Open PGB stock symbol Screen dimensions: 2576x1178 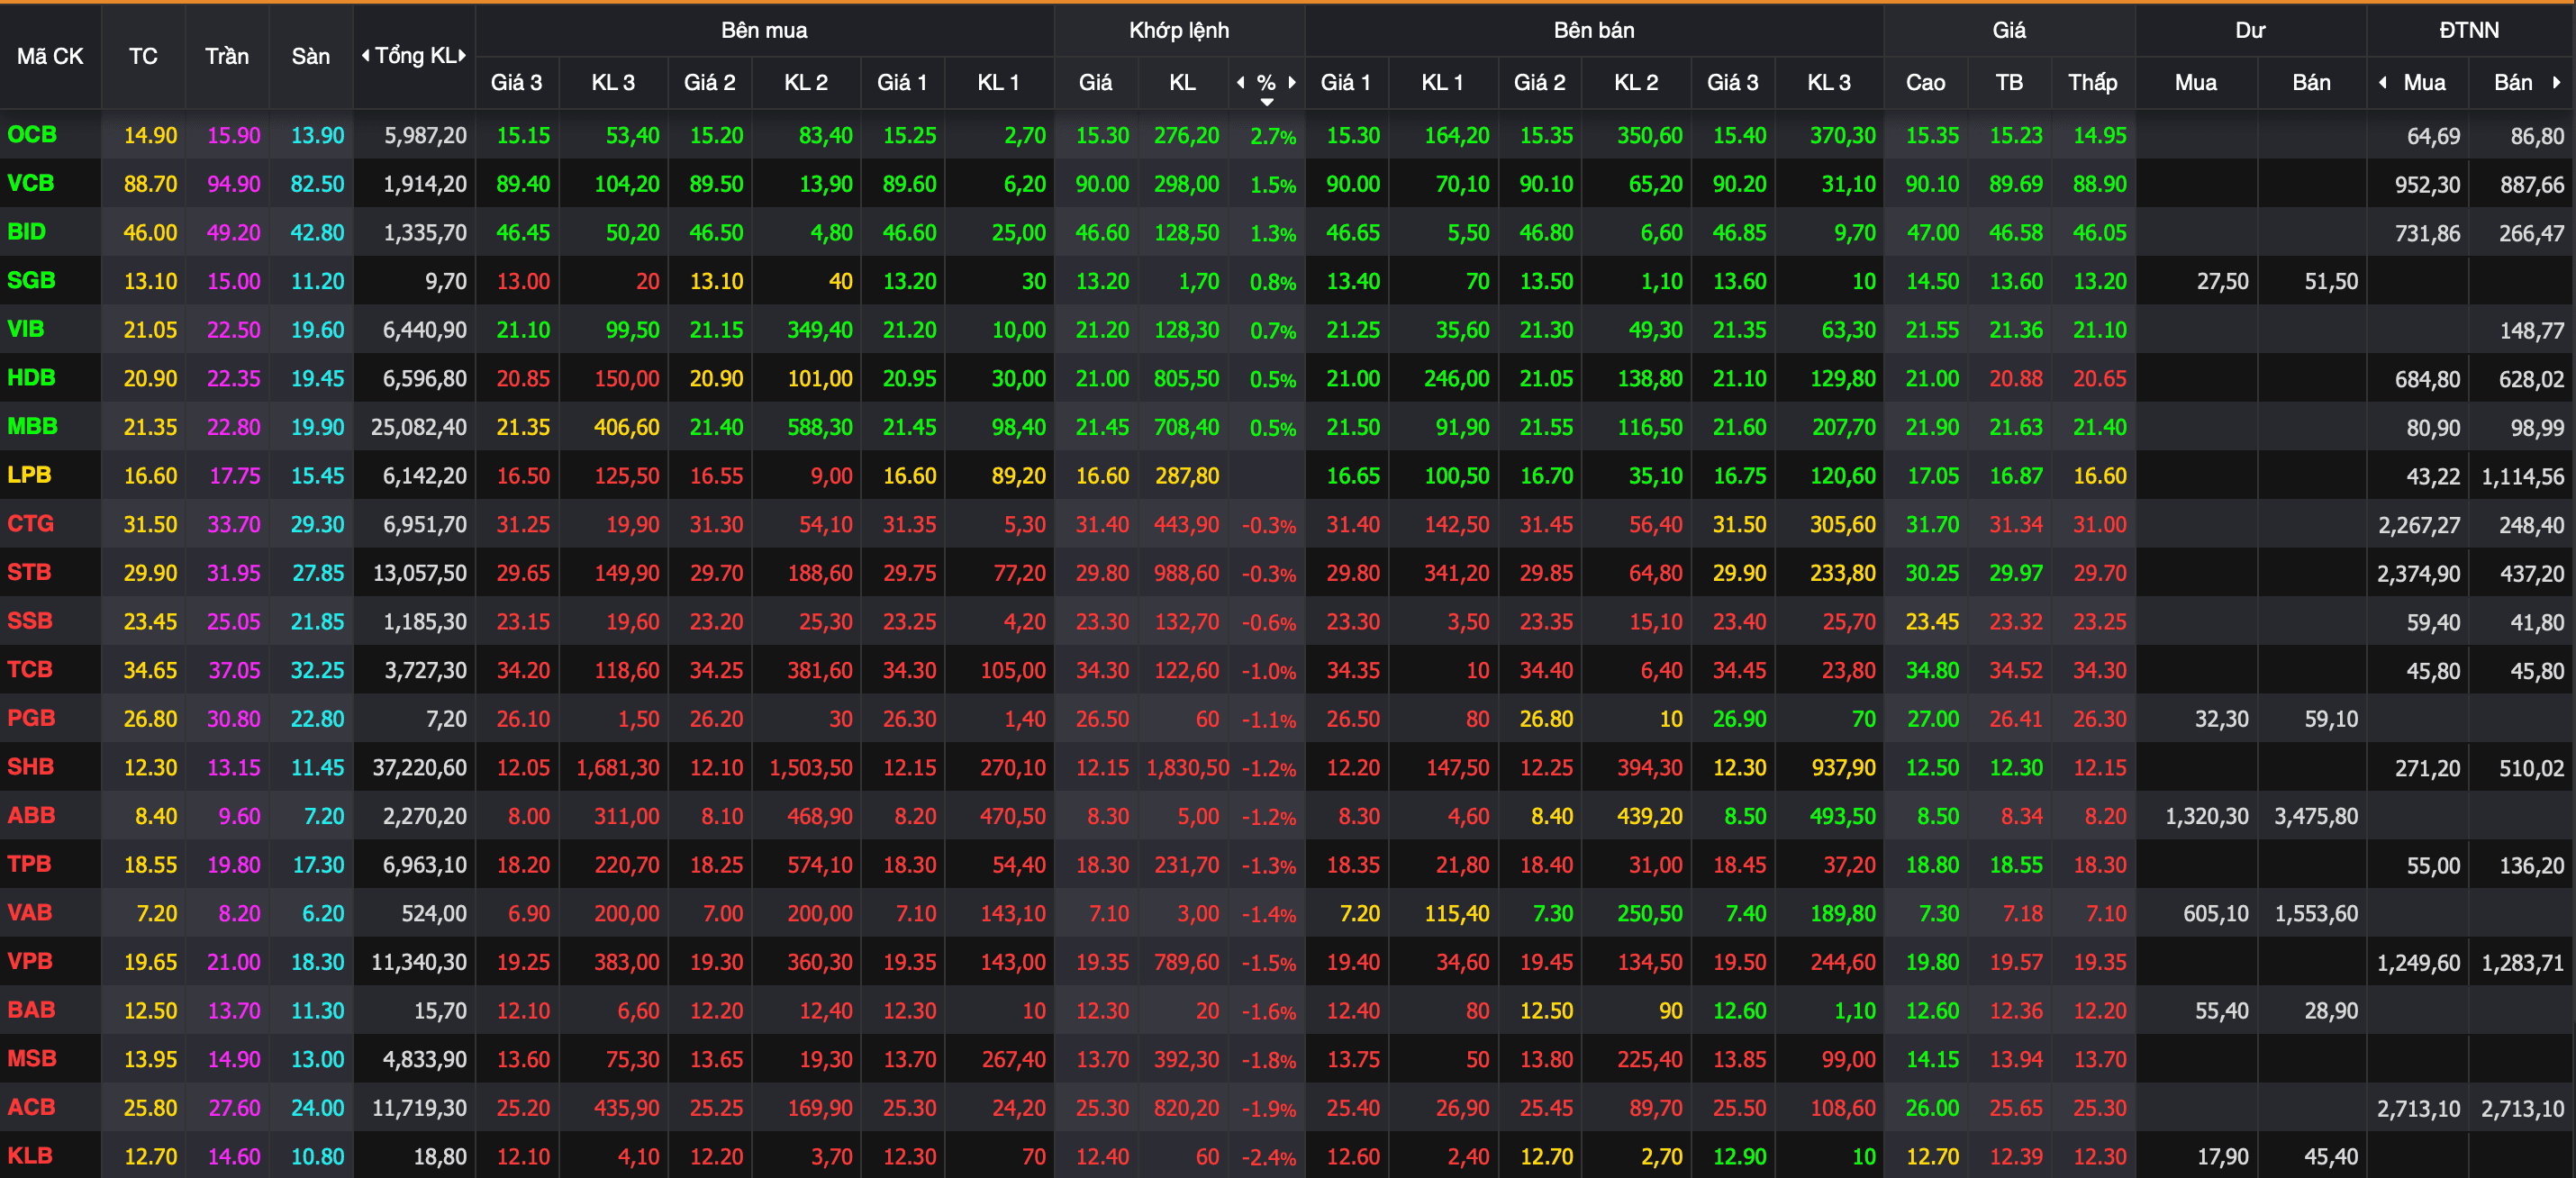pos(31,718)
